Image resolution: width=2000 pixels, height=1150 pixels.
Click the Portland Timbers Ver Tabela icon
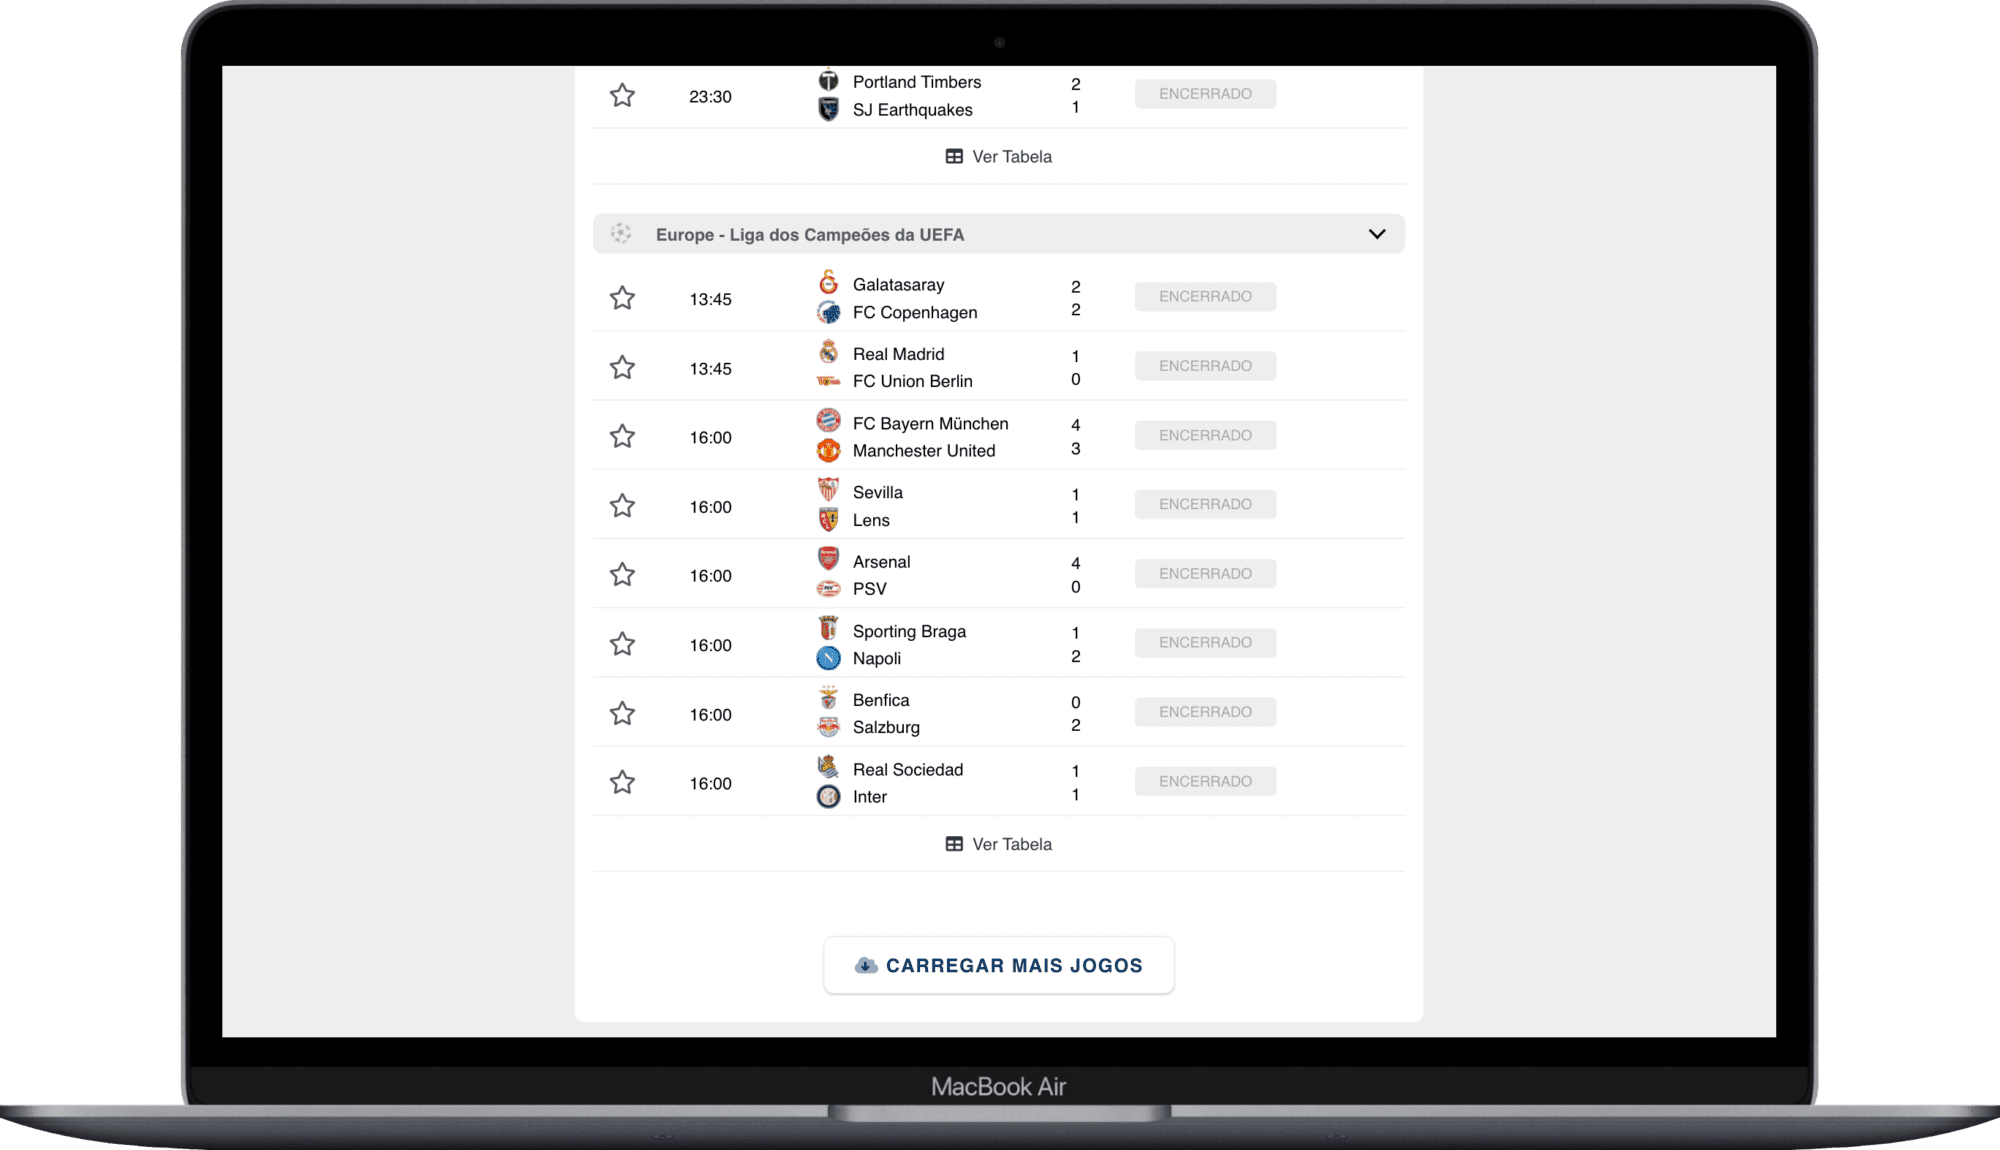pos(953,155)
